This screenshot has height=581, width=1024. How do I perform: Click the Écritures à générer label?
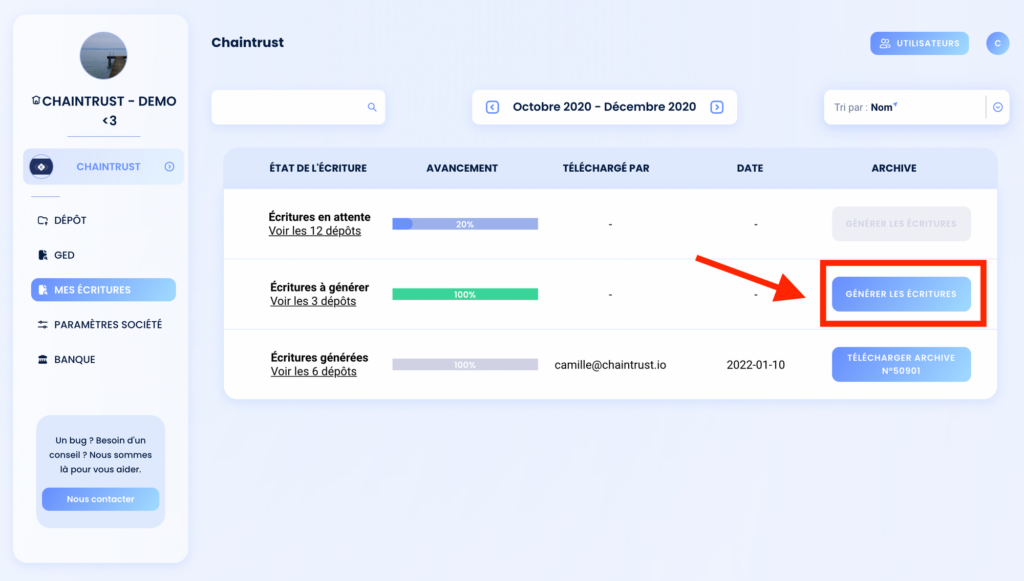(x=319, y=287)
